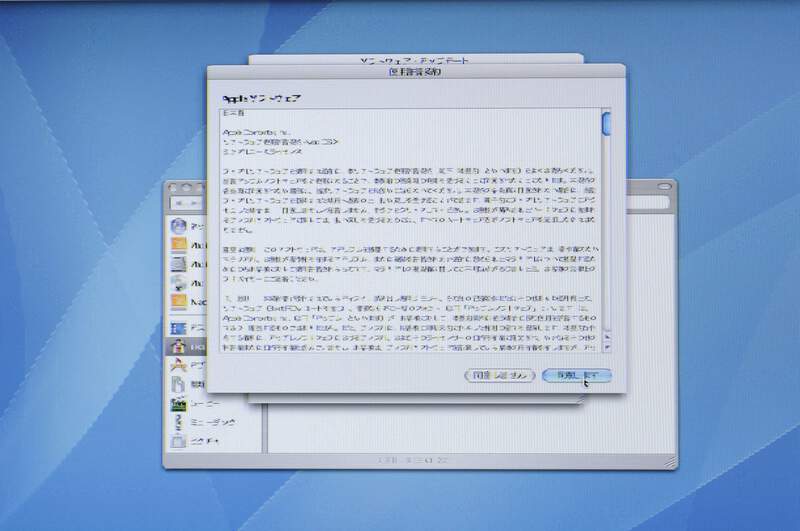Image resolution: width=800 pixels, height=531 pixels.
Task: Select the highlighted Home folder icon
Action: (179, 346)
